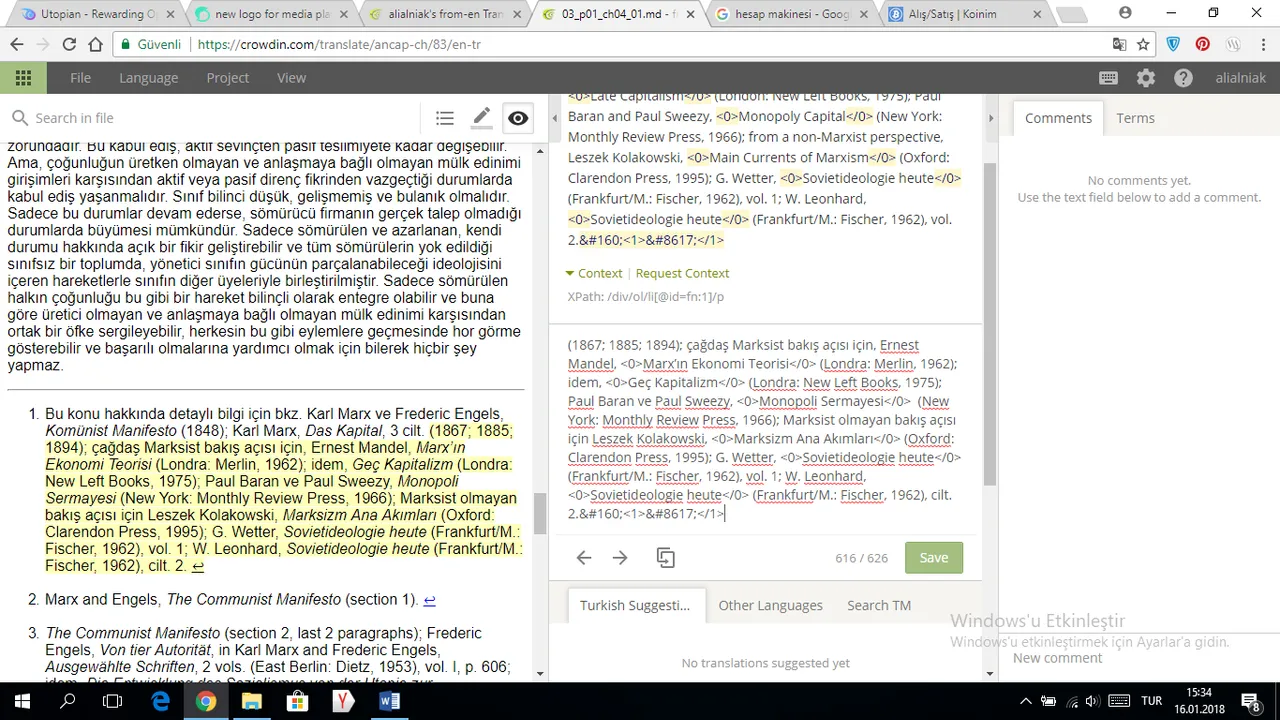
Task: Switch to the Terms tab
Action: (x=1135, y=118)
